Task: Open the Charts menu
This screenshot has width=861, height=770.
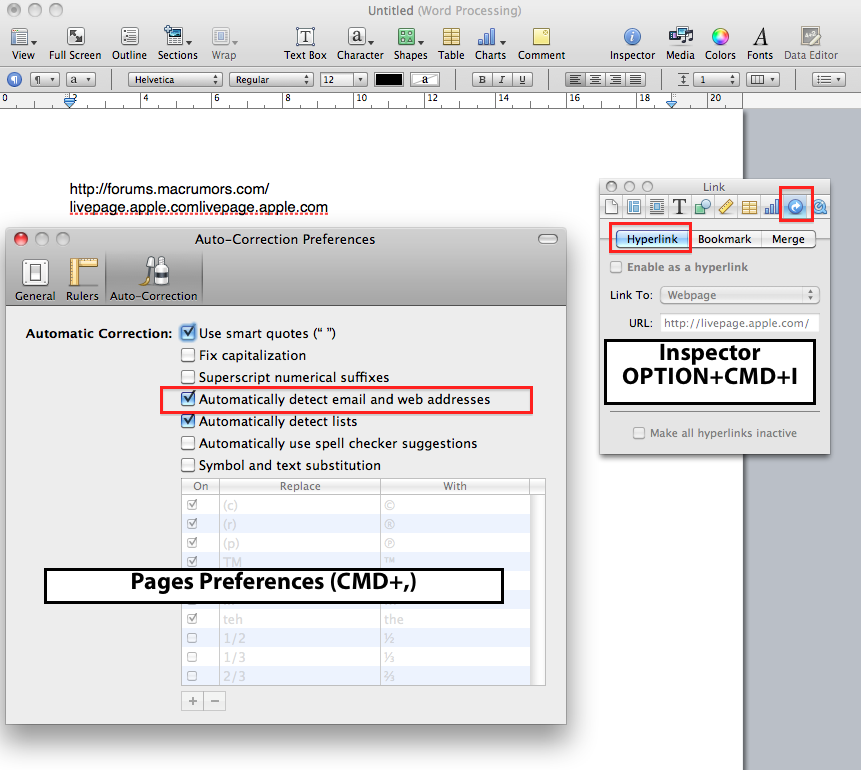Action: click(490, 43)
